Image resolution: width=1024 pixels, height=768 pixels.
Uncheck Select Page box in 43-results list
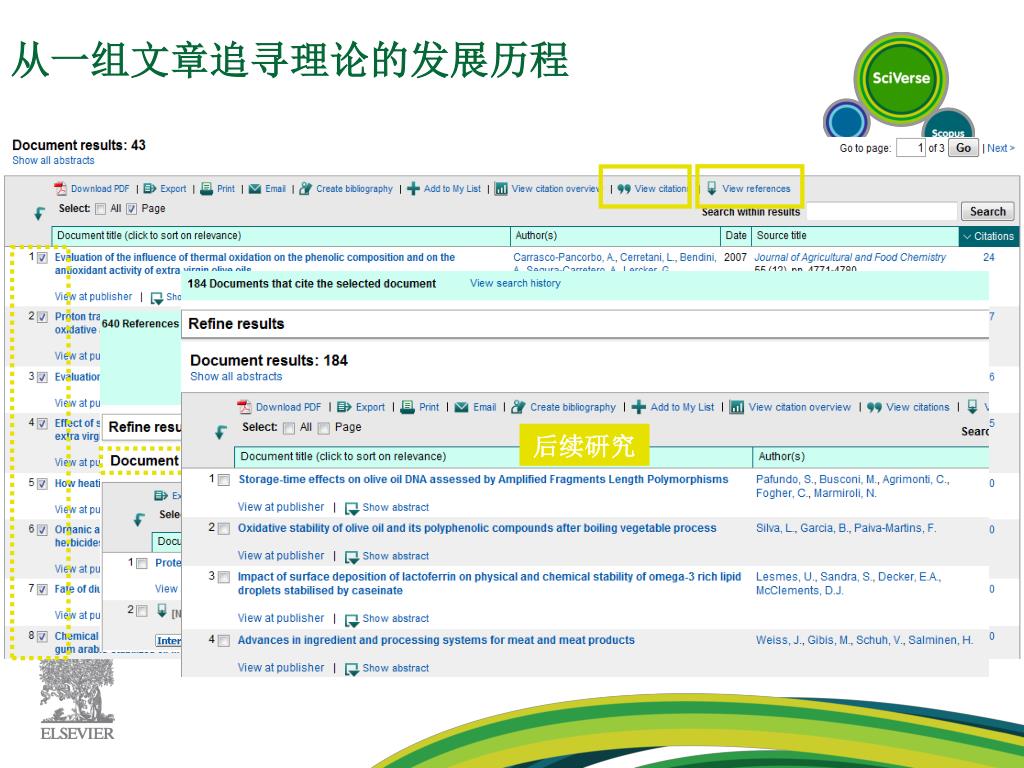(x=131, y=209)
